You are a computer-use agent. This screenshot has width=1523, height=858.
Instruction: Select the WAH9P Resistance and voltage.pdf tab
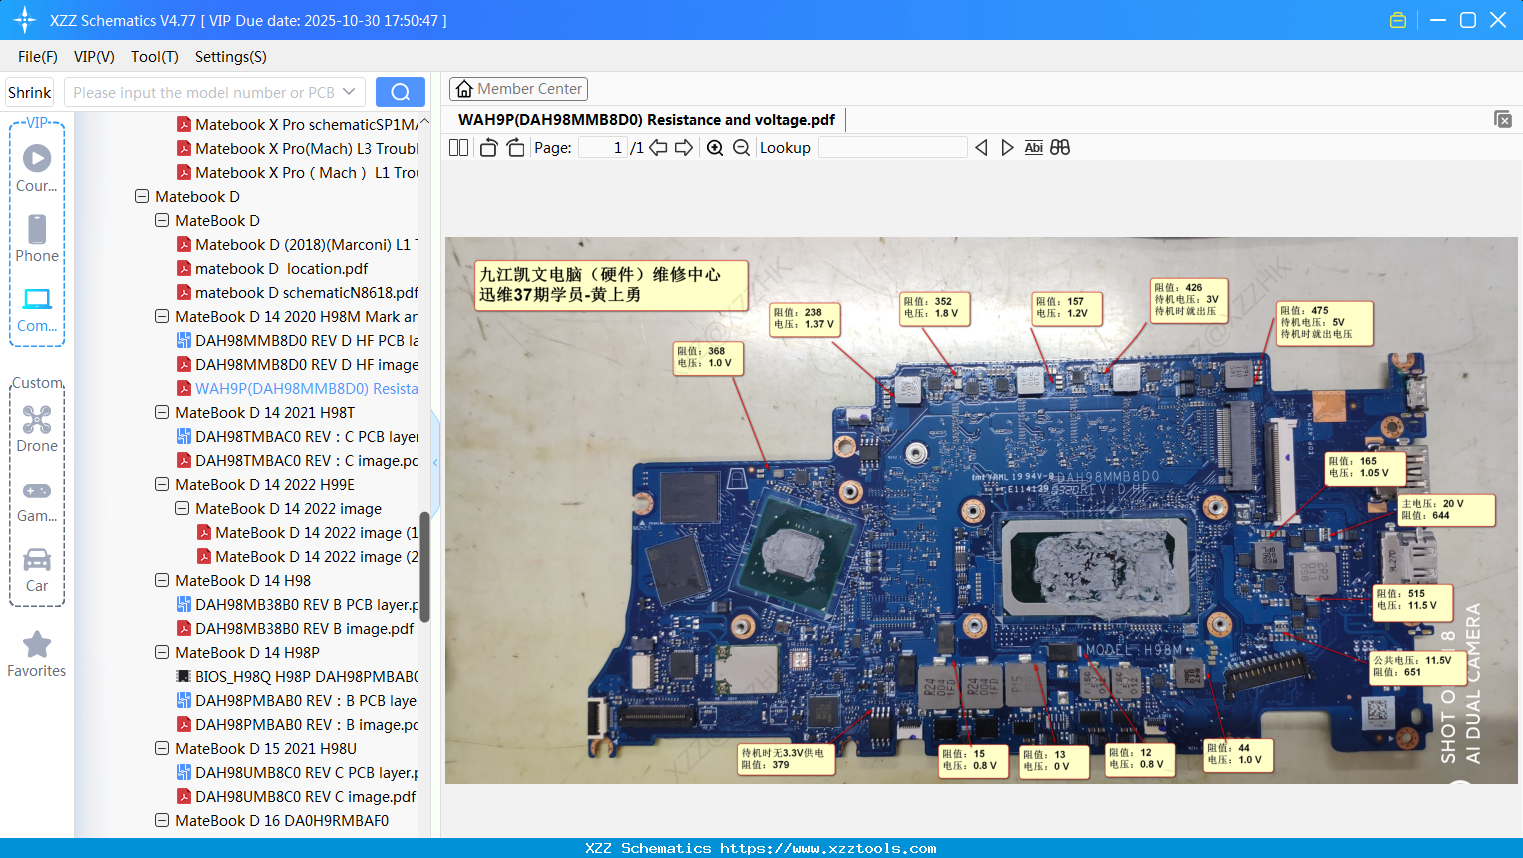(x=646, y=120)
